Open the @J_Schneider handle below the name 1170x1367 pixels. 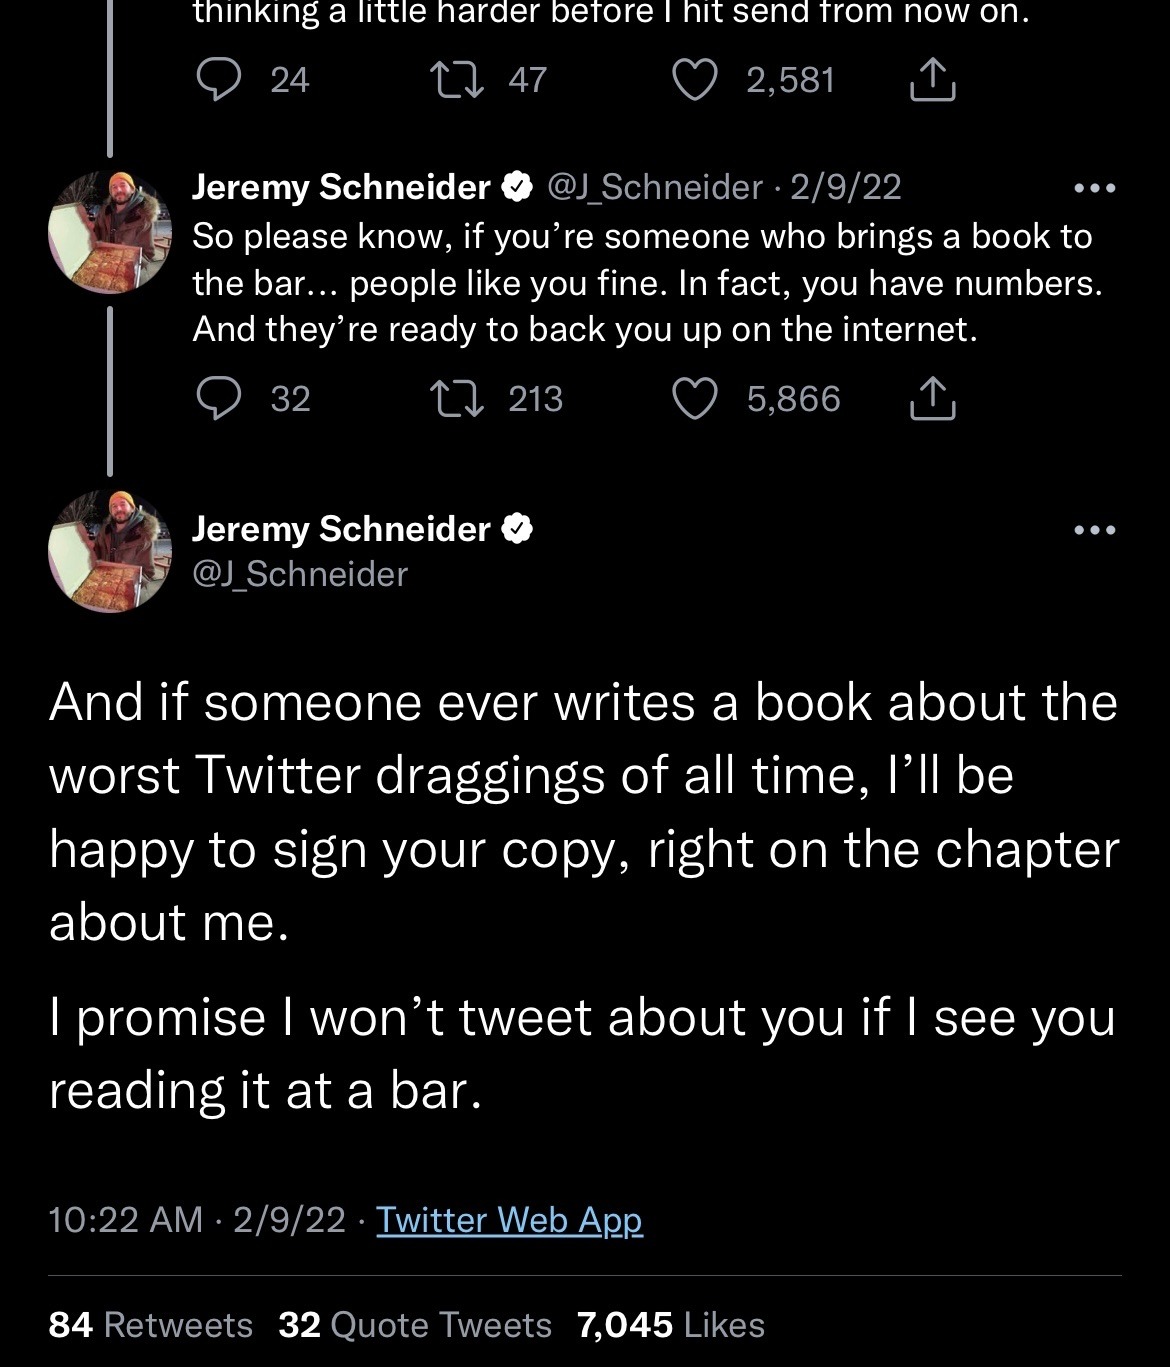(300, 574)
